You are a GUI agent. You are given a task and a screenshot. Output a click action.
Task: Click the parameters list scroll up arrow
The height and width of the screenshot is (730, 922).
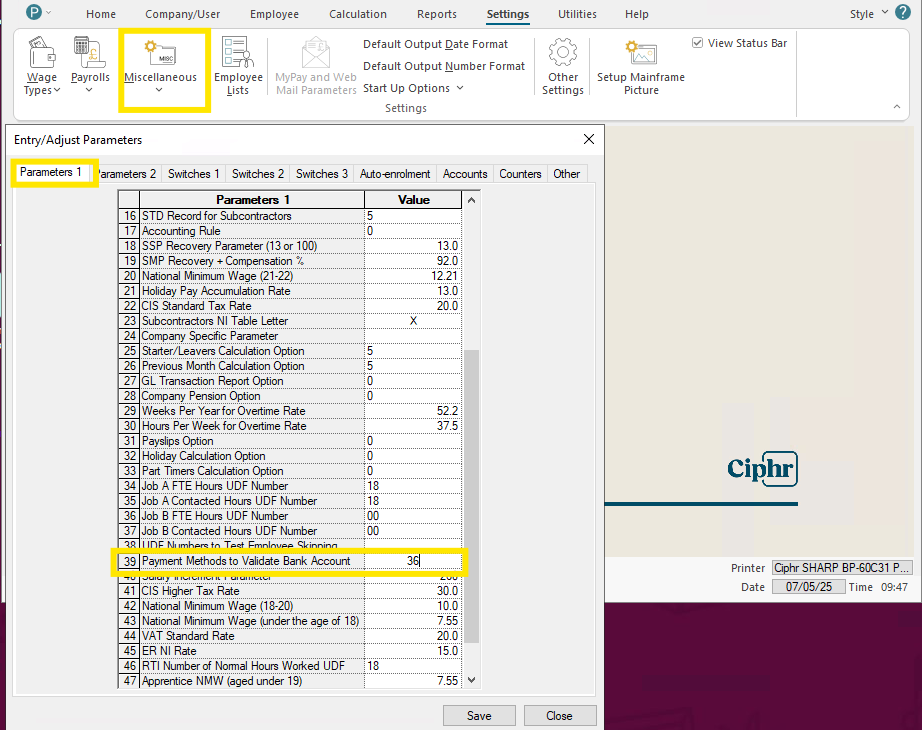pos(471,200)
